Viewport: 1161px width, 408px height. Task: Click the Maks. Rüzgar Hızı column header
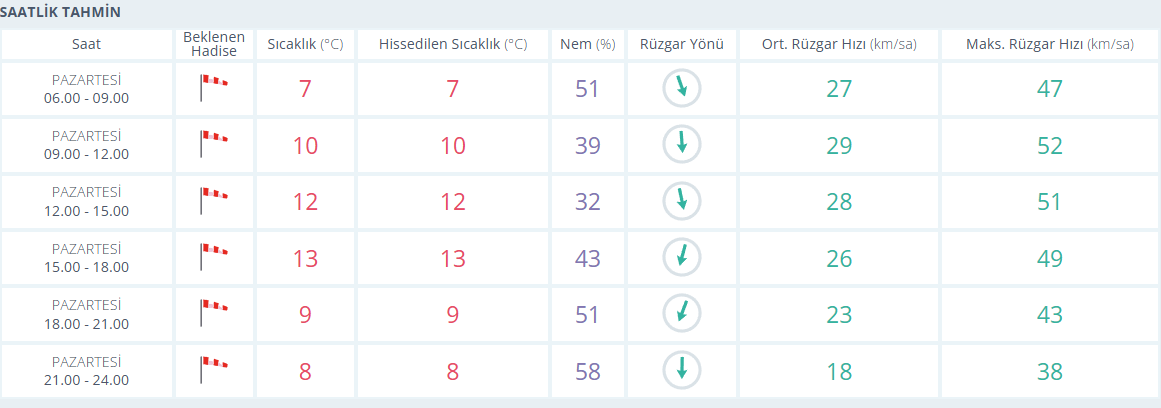1049,44
